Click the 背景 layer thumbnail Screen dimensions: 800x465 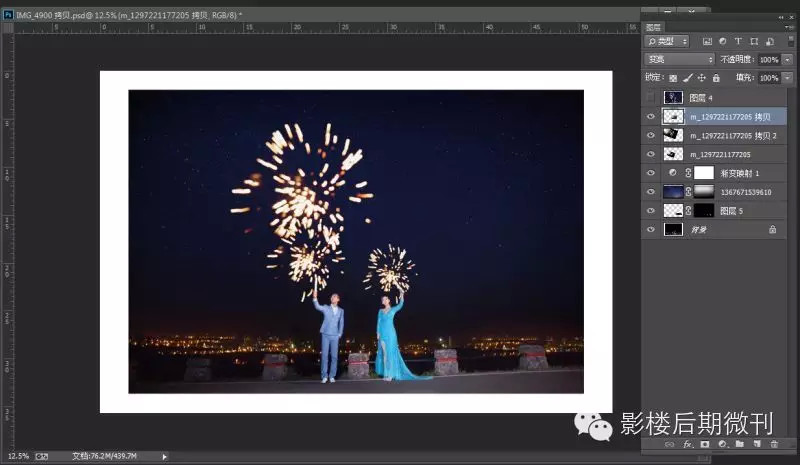click(x=673, y=230)
